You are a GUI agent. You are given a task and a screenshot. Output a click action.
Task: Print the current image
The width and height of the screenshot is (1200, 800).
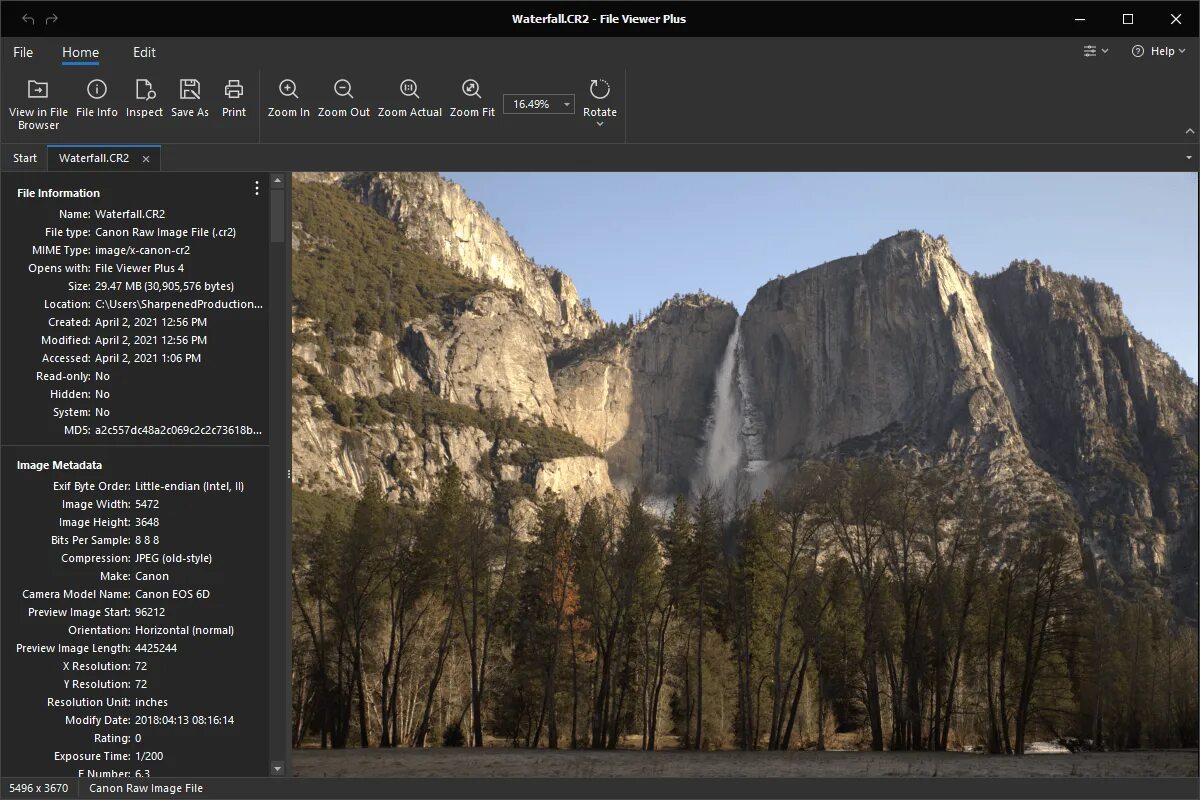click(x=234, y=98)
